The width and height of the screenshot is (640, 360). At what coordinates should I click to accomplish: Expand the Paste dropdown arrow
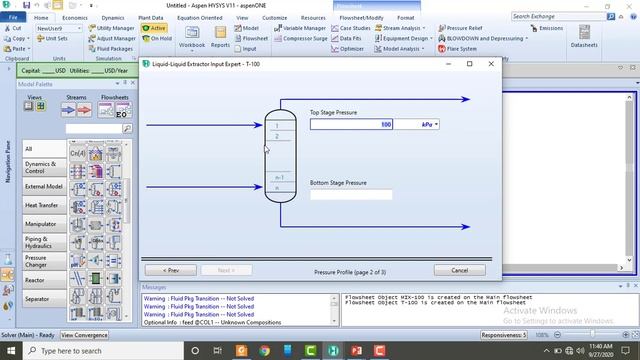pyautogui.click(x=29, y=49)
